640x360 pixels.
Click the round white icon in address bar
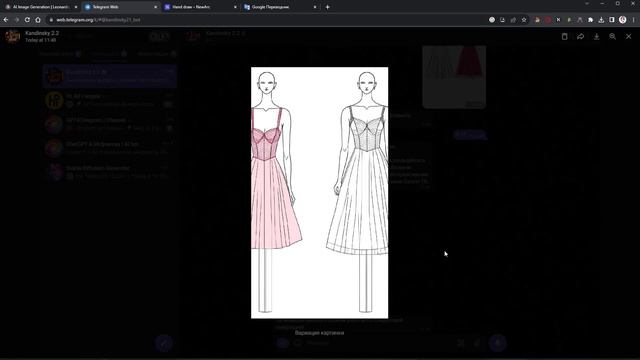click(492, 20)
